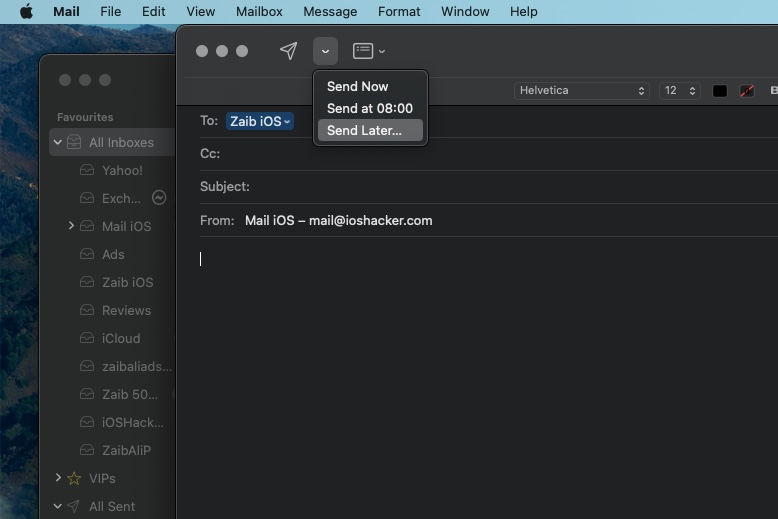Open the File menu

110,11
